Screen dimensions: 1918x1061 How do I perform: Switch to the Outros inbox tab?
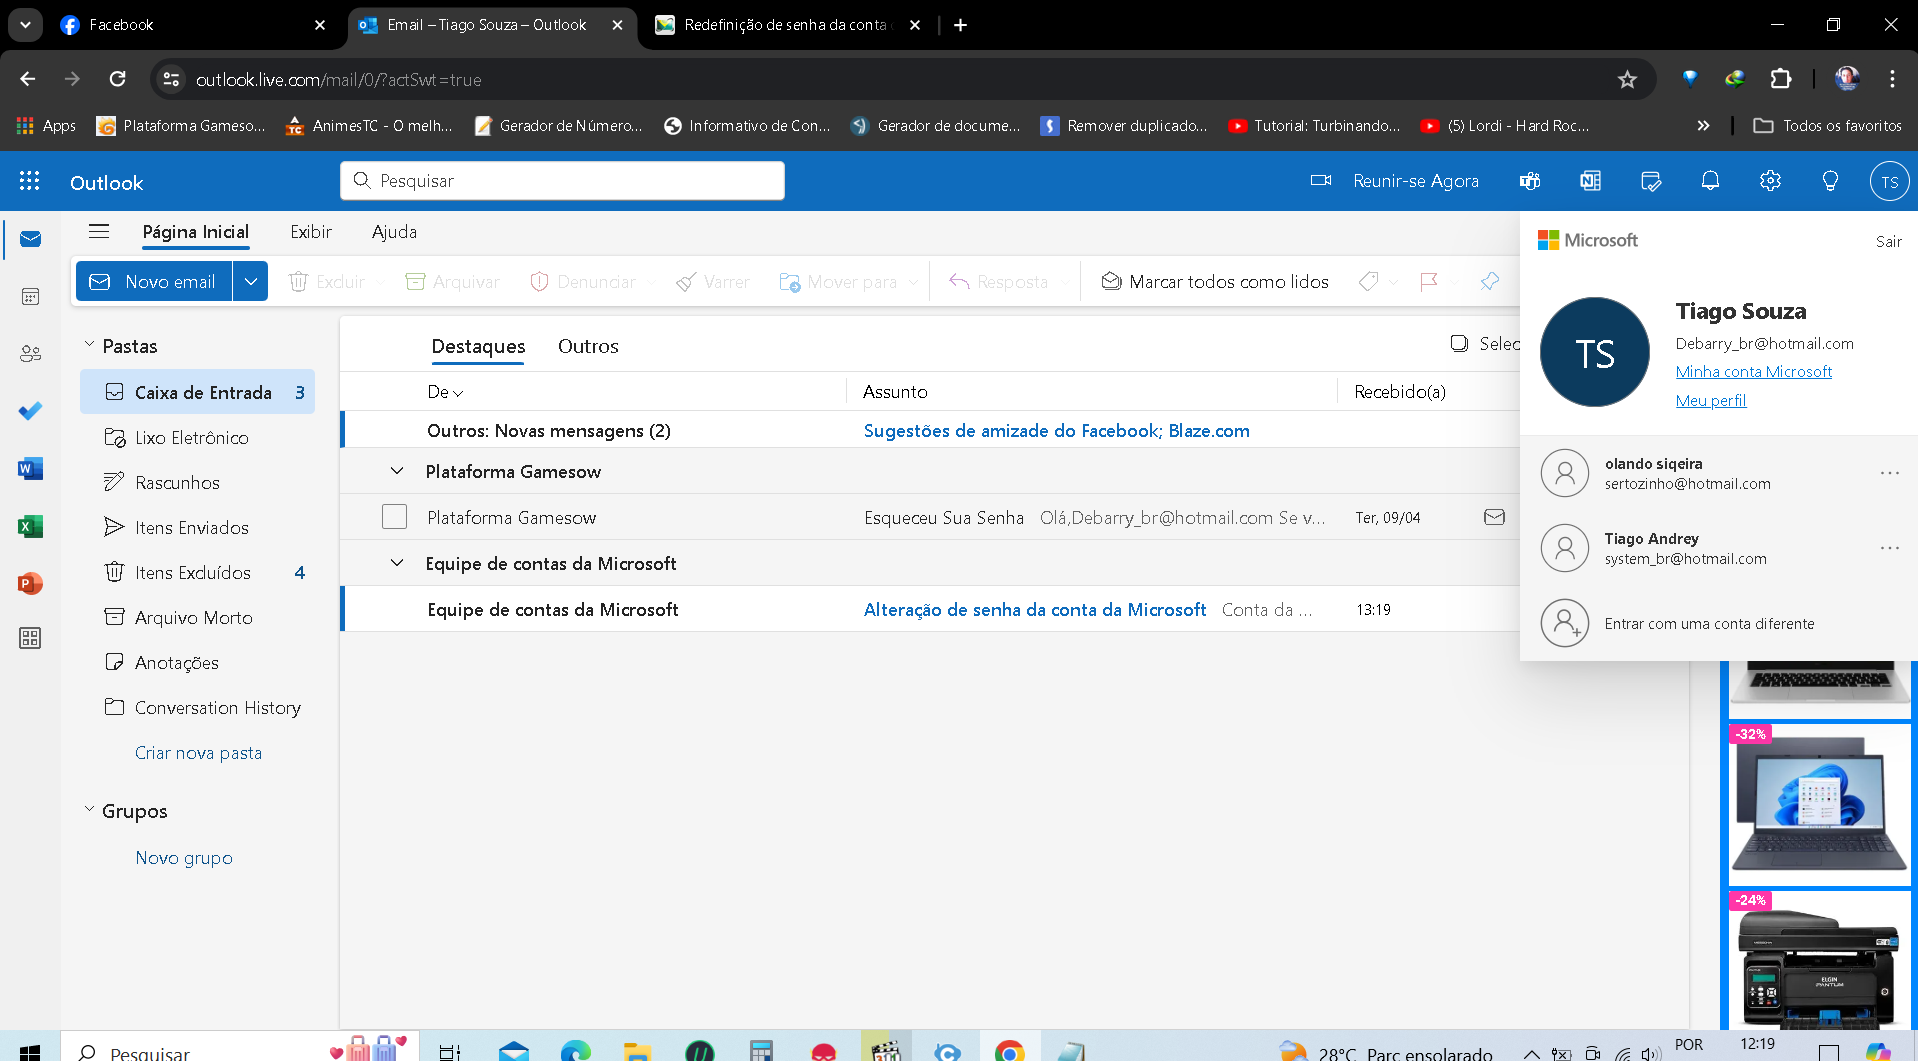pyautogui.click(x=588, y=346)
